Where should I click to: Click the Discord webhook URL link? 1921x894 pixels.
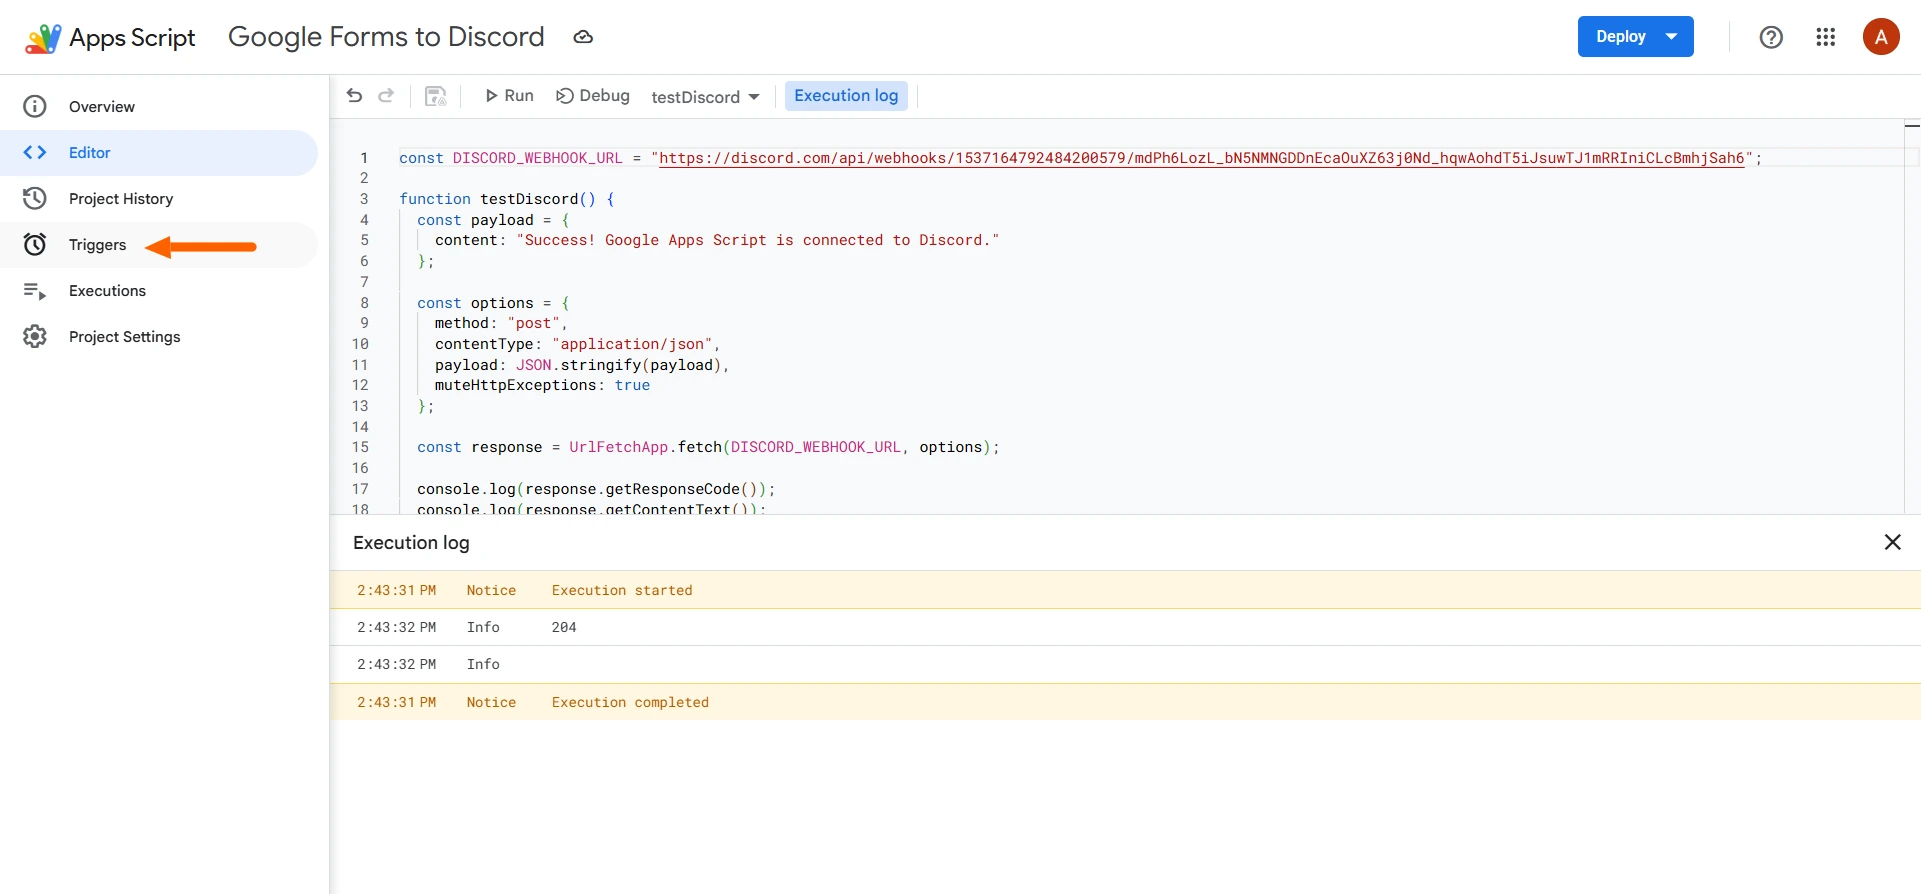pos(1201,158)
